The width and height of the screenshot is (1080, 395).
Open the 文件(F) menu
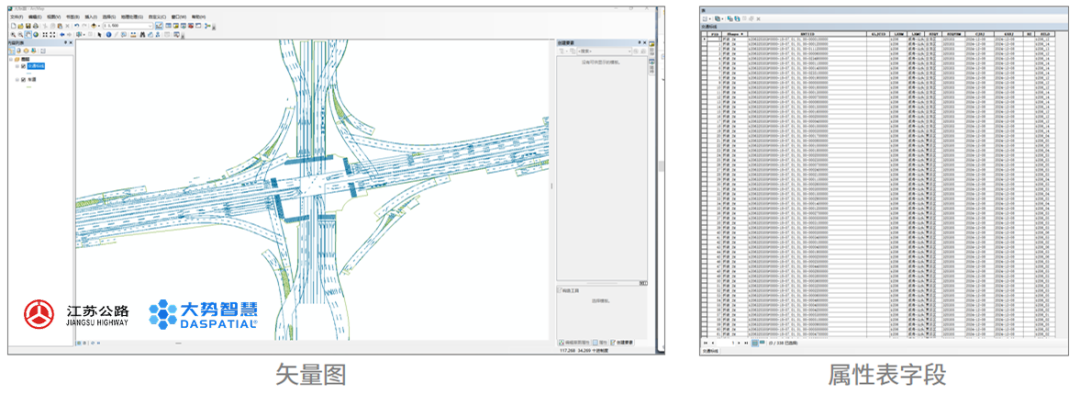point(17,17)
